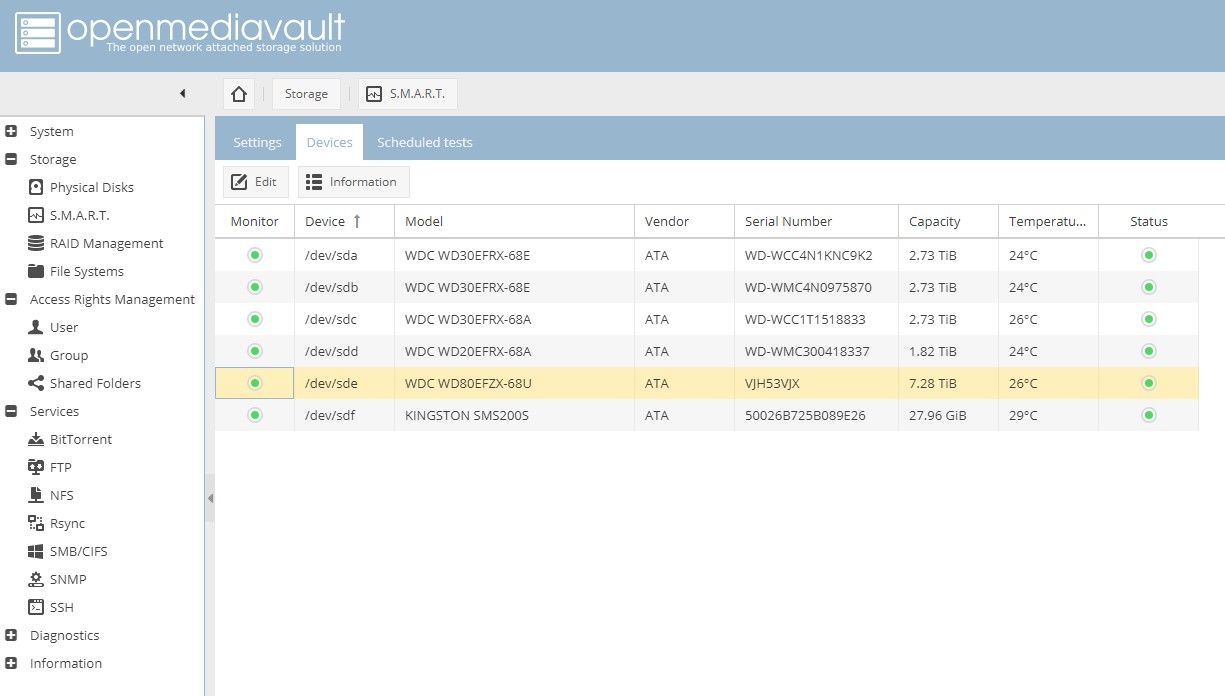Open RAID Management from the sidebar
The width and height of the screenshot is (1225, 696).
96,243
